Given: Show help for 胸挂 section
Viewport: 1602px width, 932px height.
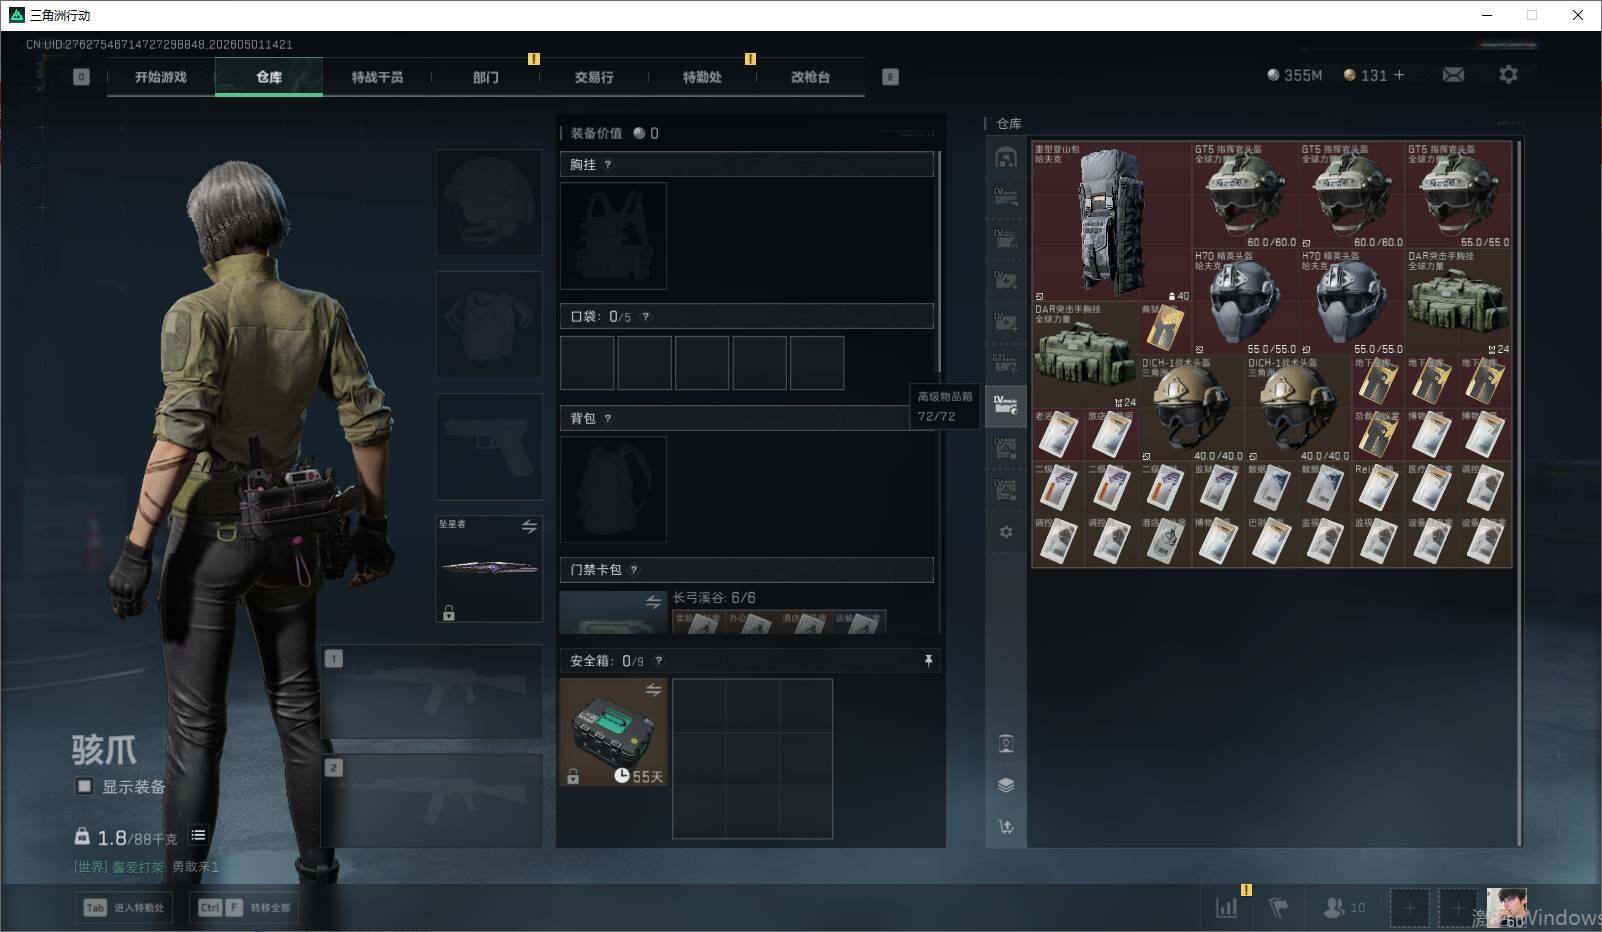Looking at the screenshot, I should tap(607, 165).
